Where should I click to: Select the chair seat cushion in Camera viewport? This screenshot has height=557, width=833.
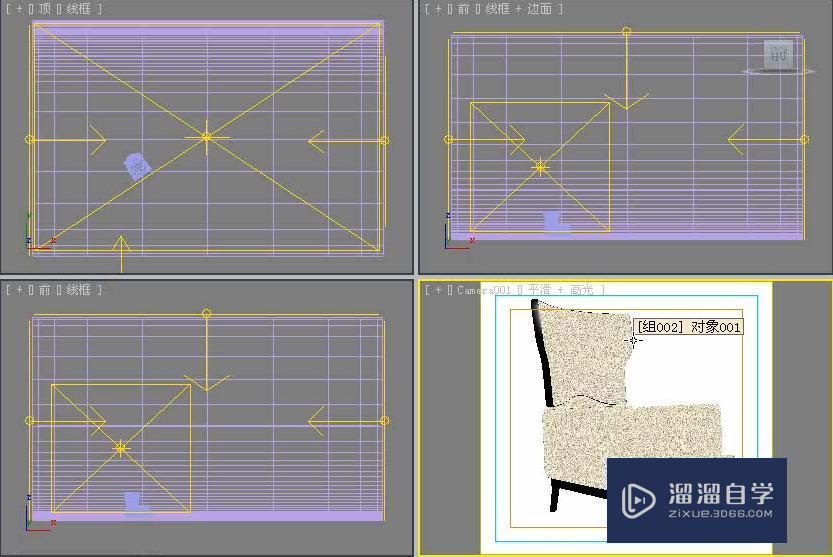point(632,436)
